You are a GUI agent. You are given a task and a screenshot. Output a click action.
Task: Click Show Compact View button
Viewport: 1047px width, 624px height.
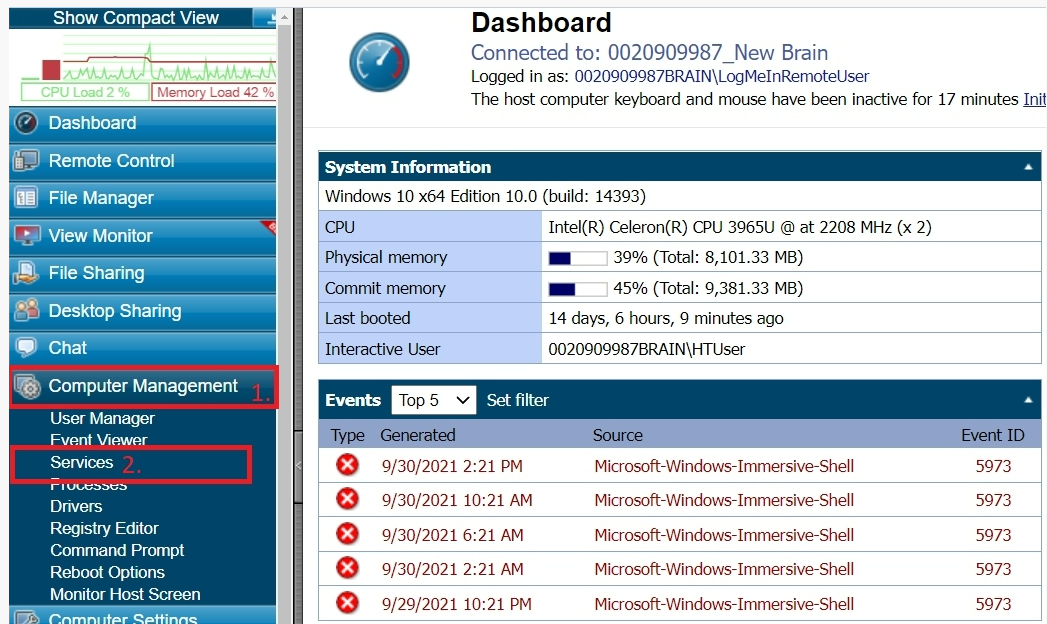[135, 18]
